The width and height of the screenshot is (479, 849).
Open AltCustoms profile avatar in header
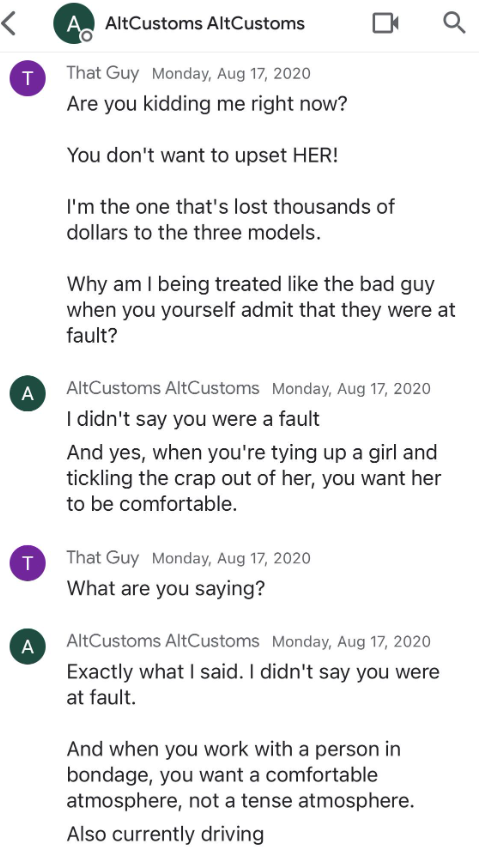click(74, 23)
